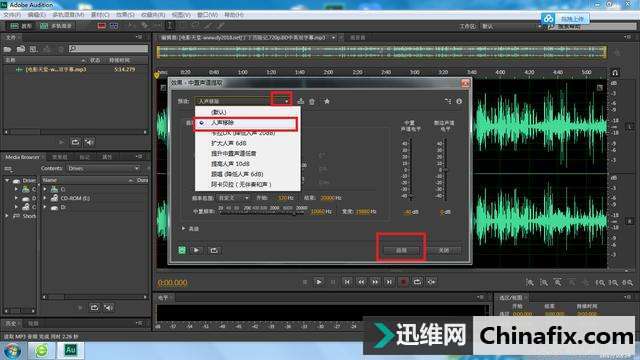
Task: Open the Effects menu
Action: click(x=125, y=15)
